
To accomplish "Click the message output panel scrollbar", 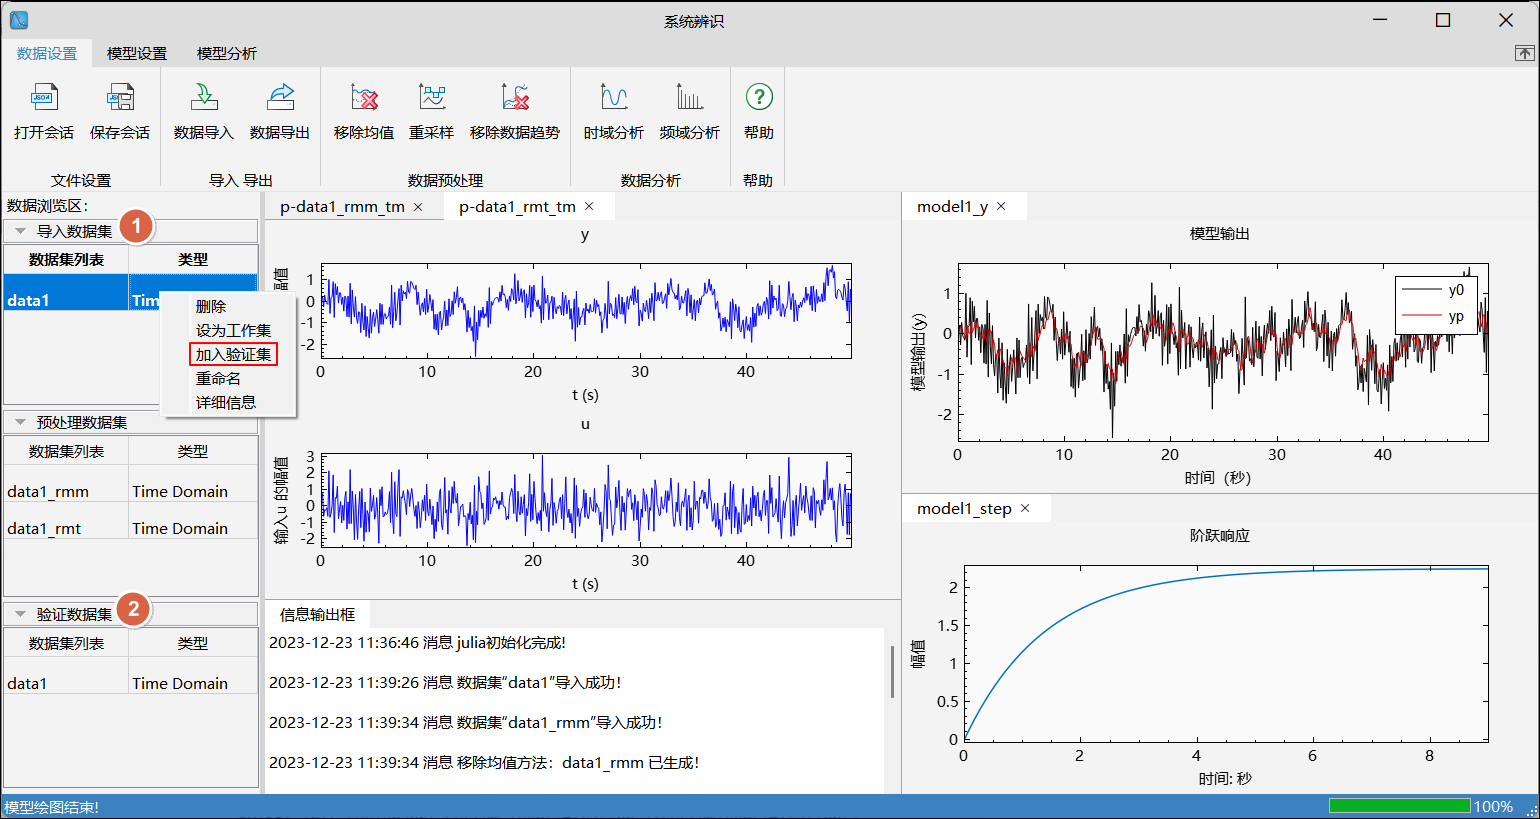I will (x=892, y=672).
